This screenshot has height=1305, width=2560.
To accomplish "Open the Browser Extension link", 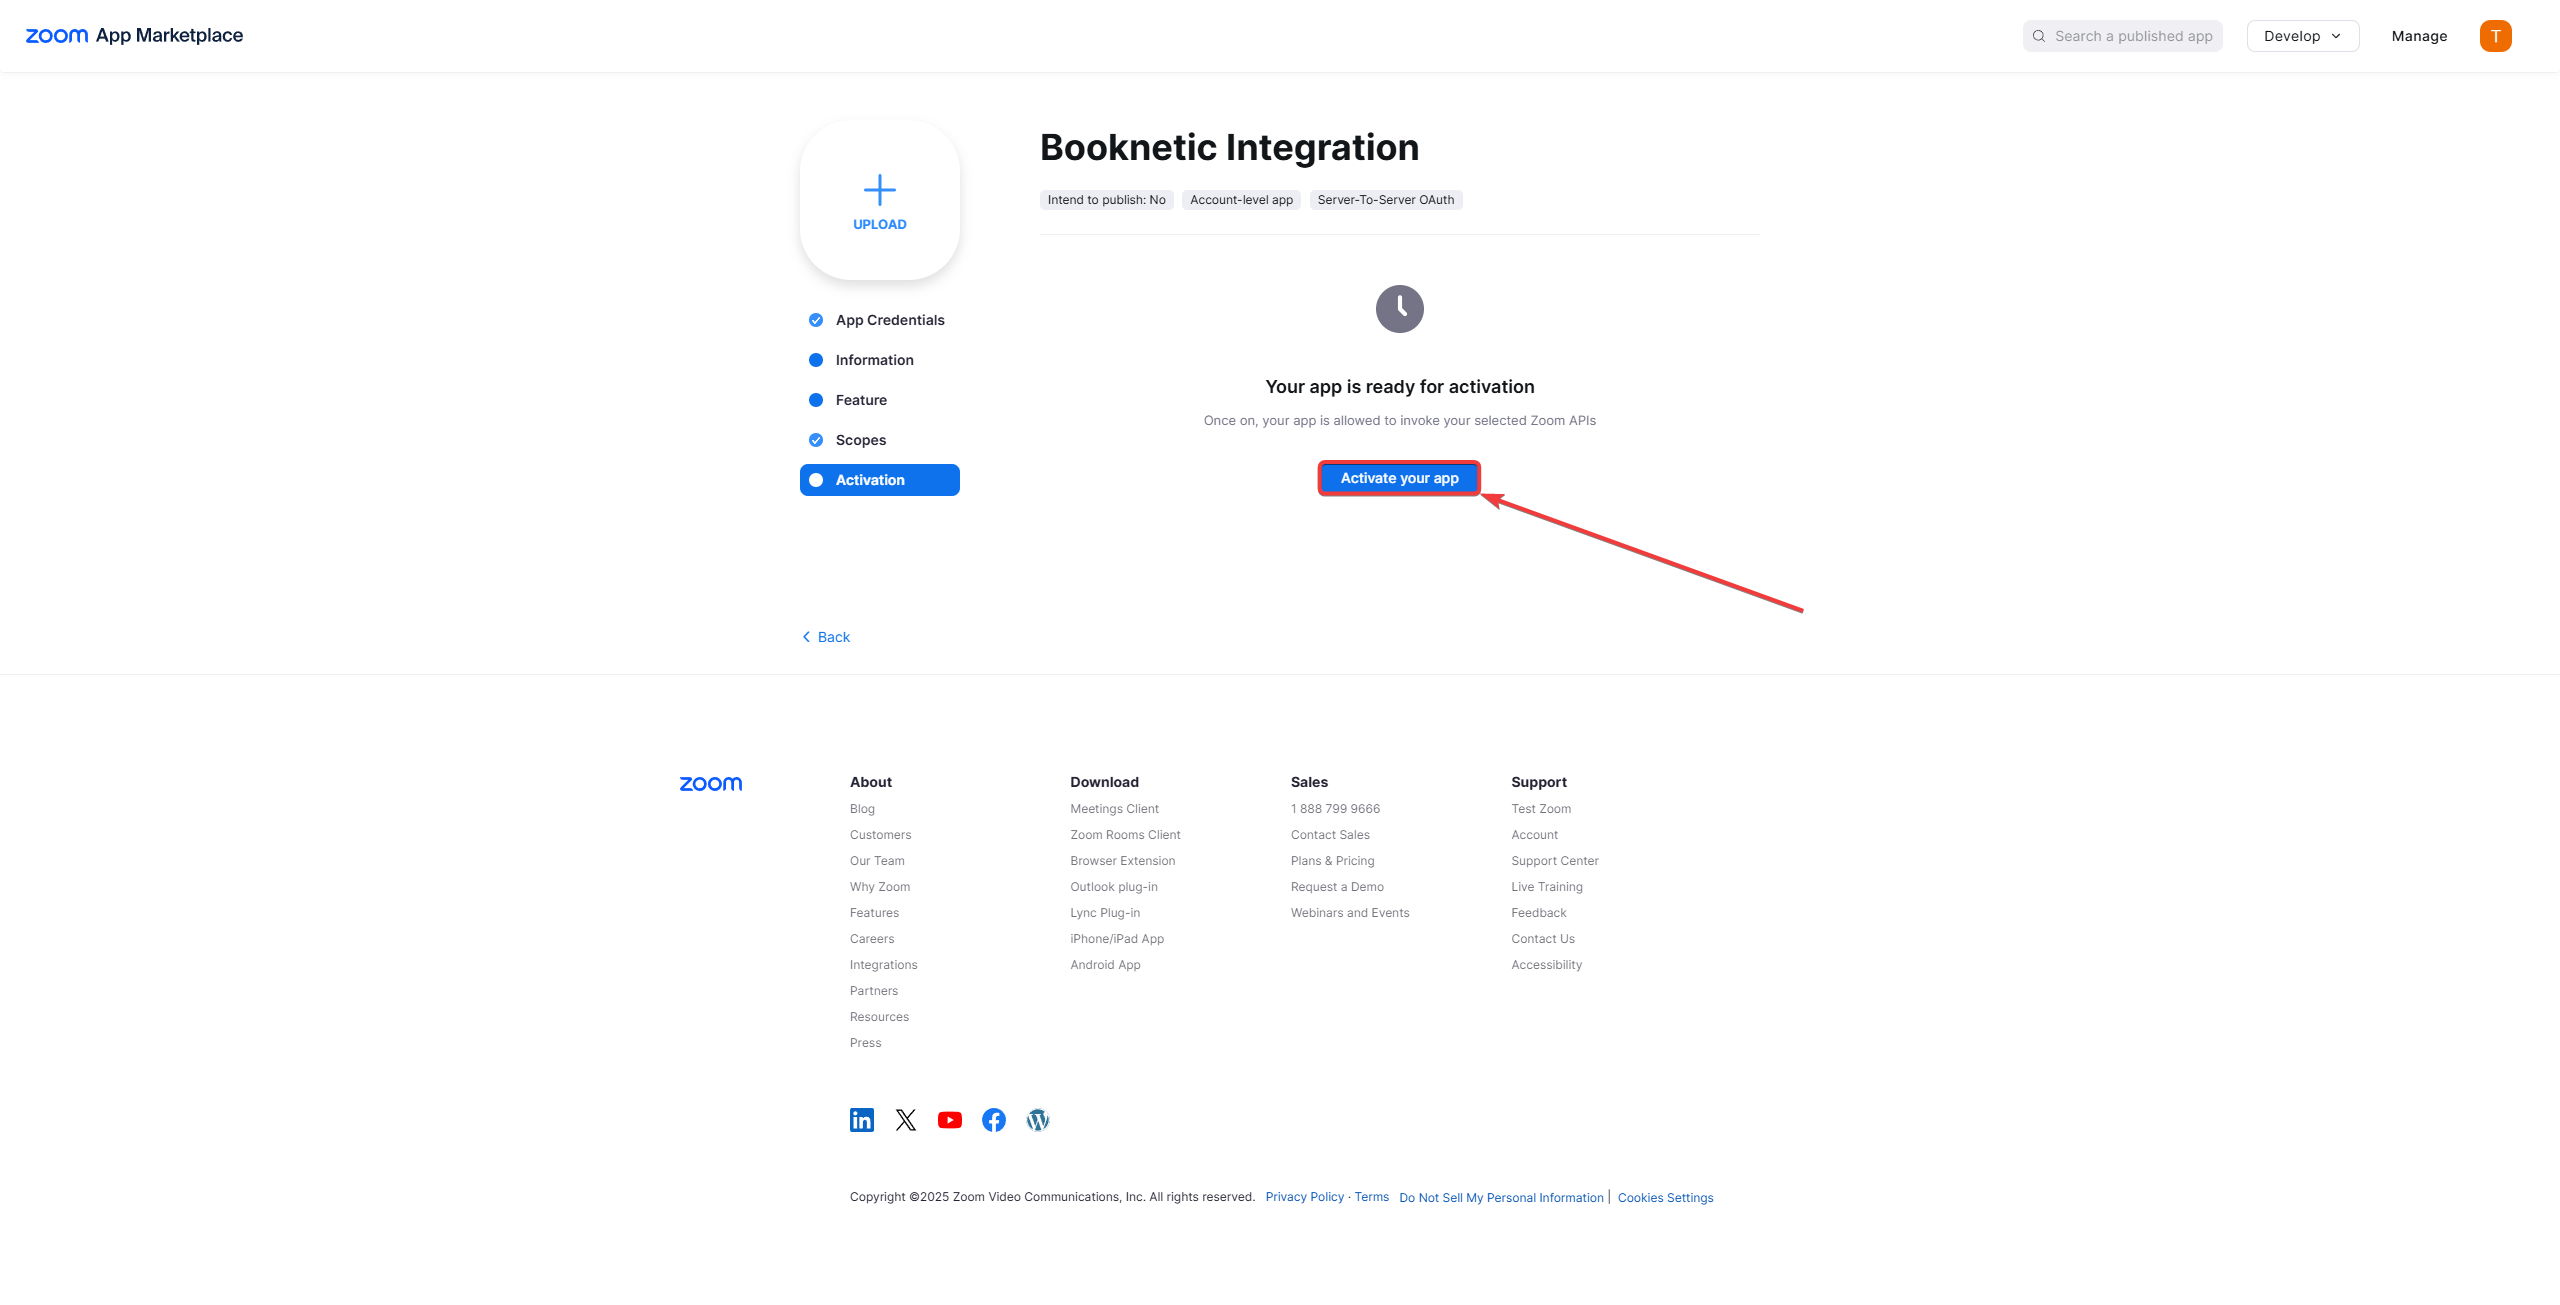I will [x=1122, y=861].
